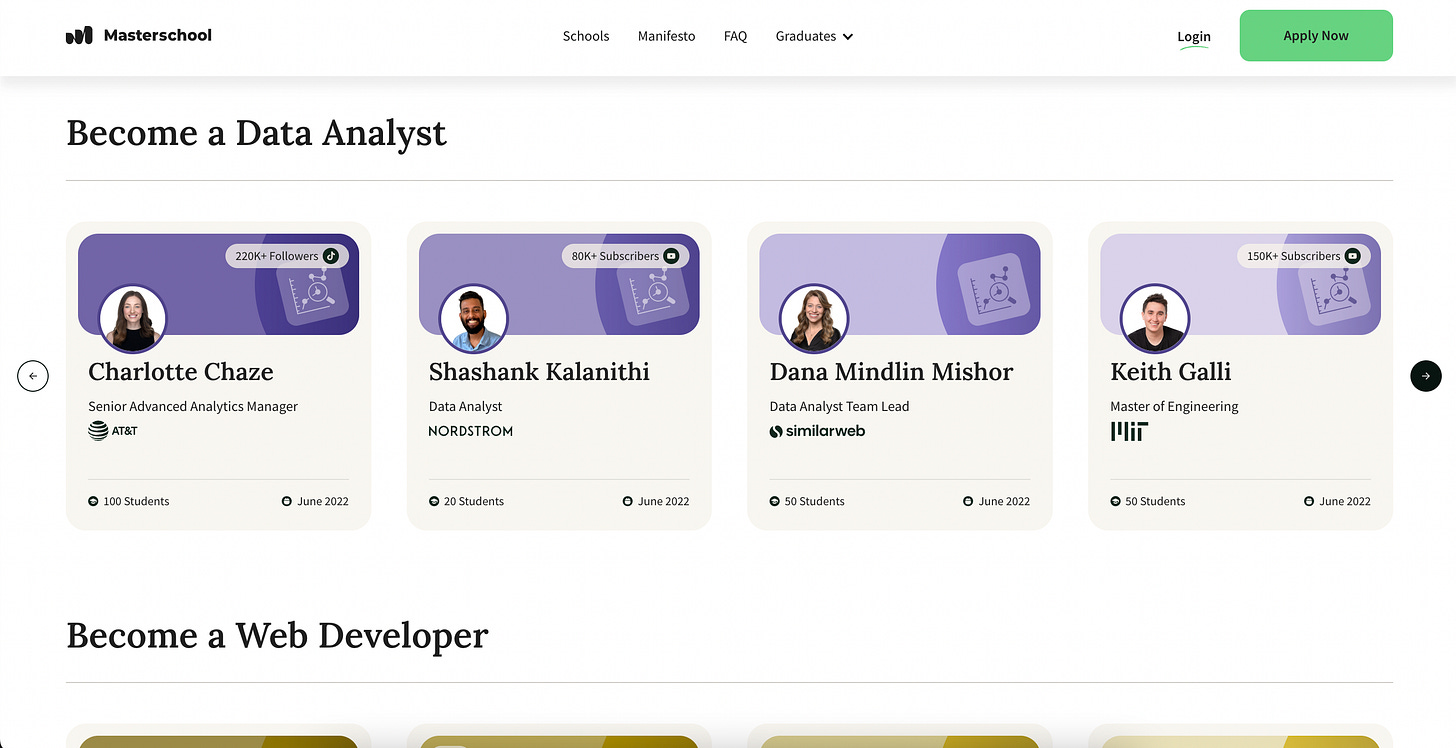
Task: Click date icon on Dana Mindlin Mishor card
Action: tap(969, 501)
